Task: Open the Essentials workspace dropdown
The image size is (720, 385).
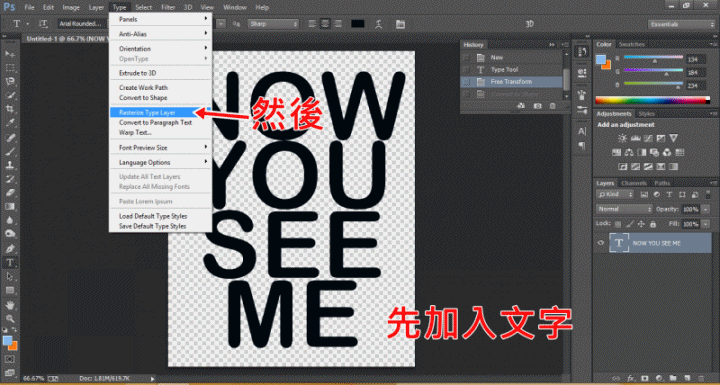Action: coord(681,24)
